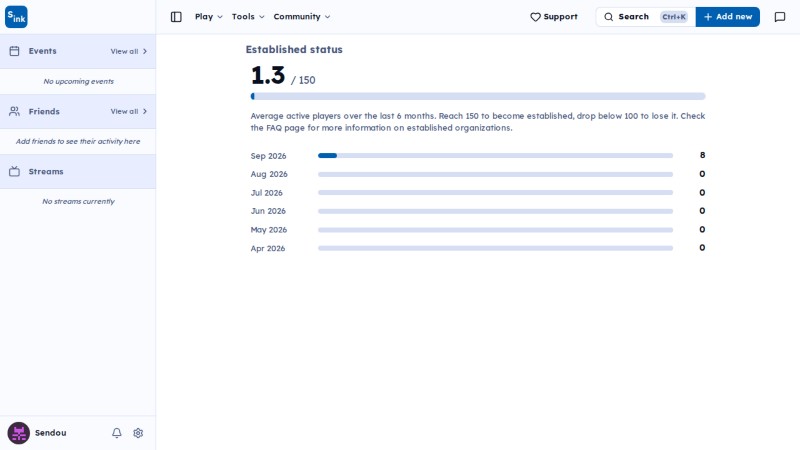Click the Support heart link
The image size is (800, 450).
point(554,17)
